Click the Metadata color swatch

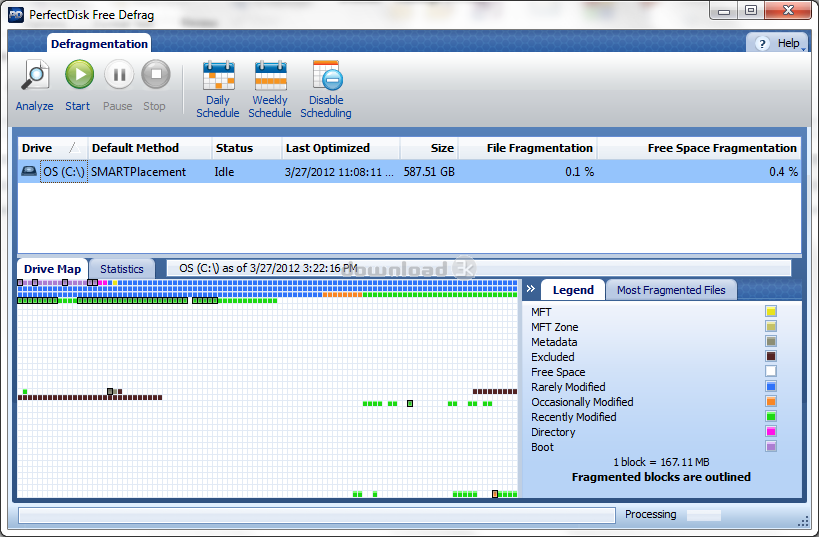(771, 341)
